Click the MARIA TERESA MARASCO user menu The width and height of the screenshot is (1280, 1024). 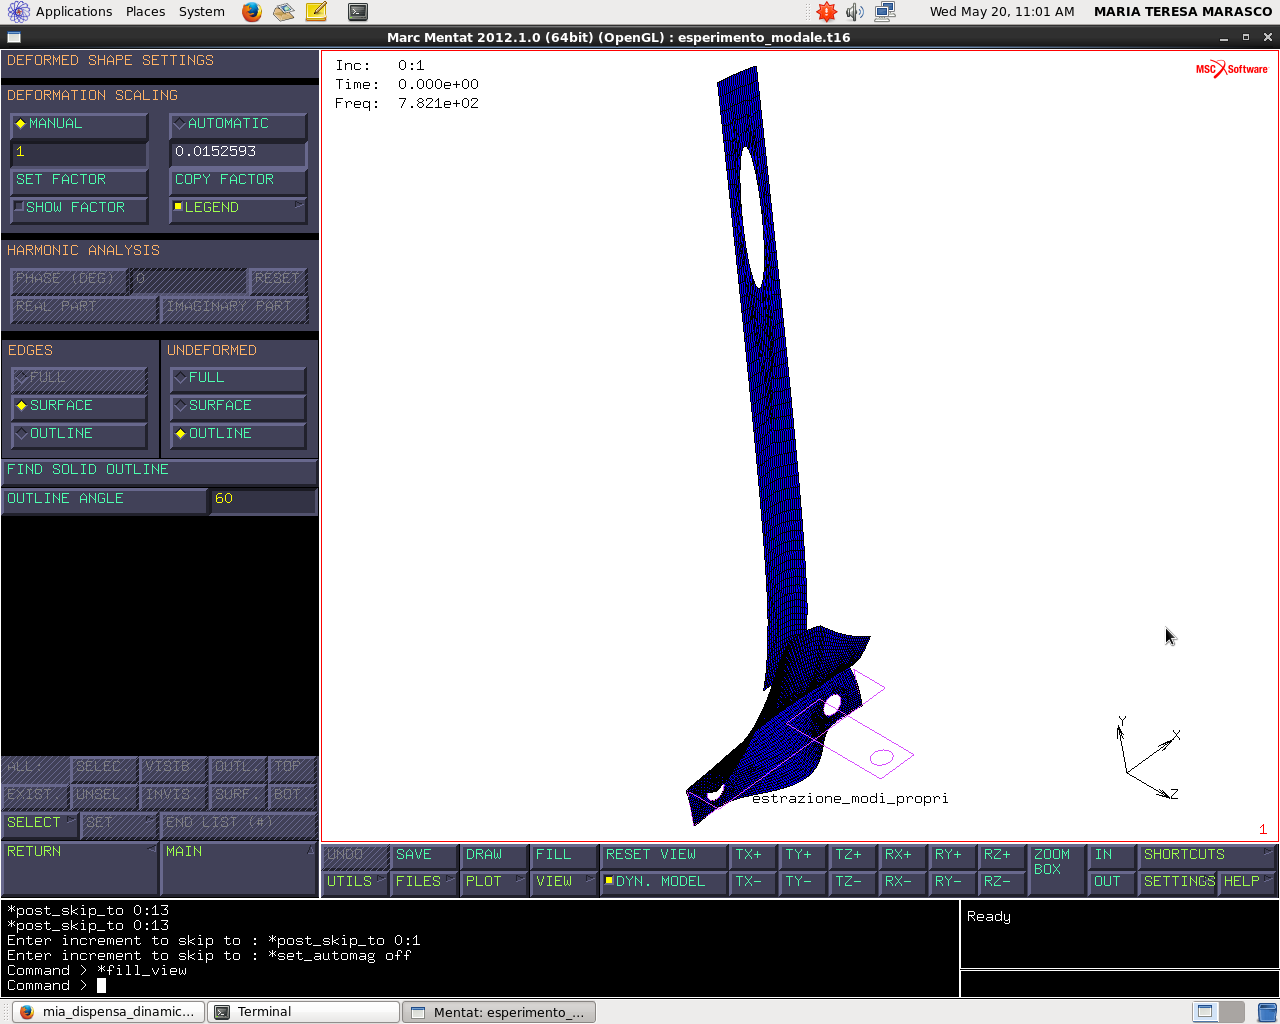1183,12
